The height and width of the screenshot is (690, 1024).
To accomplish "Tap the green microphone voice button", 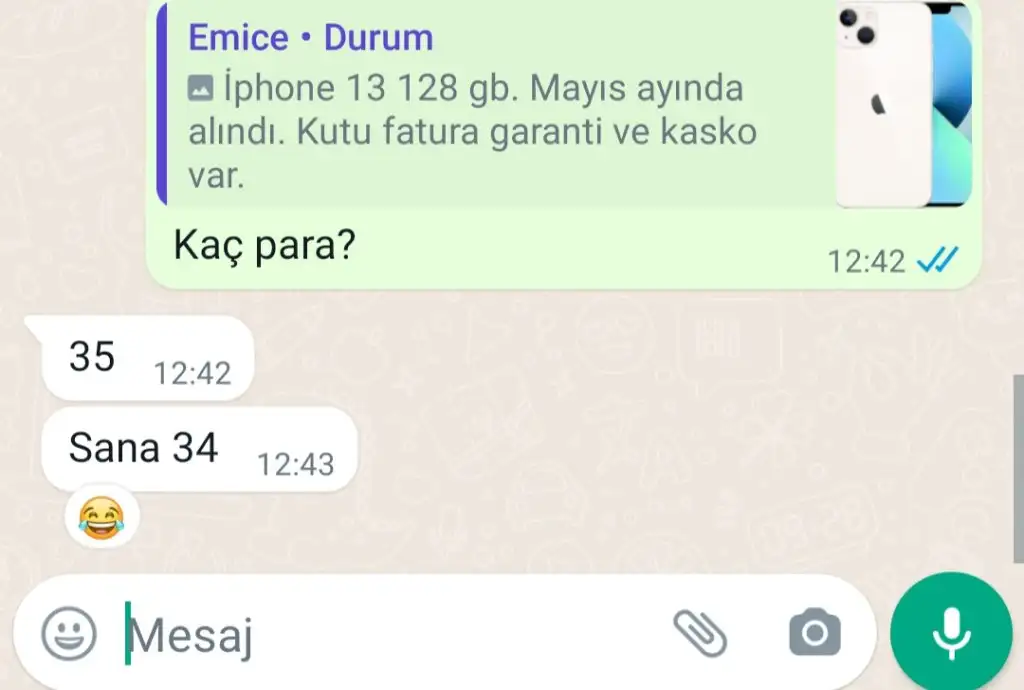I will click(951, 633).
